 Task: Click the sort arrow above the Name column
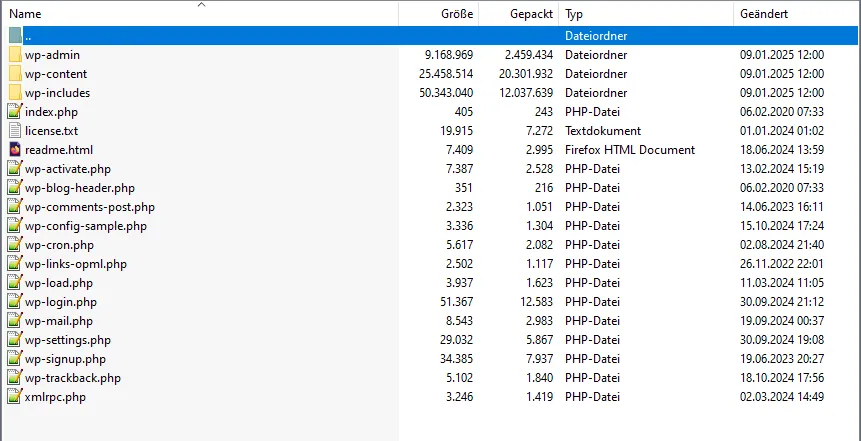[202, 5]
